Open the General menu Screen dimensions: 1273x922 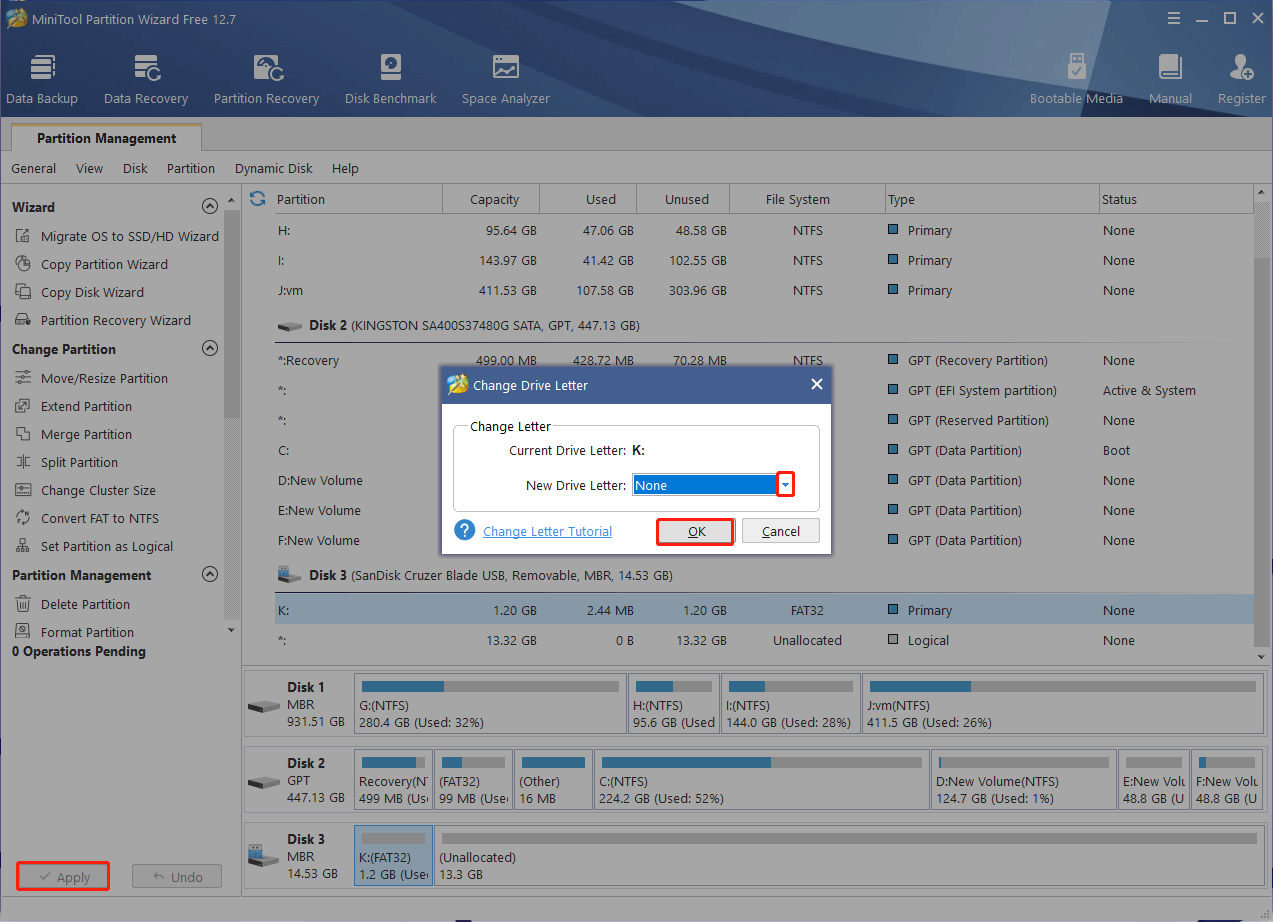(x=34, y=169)
